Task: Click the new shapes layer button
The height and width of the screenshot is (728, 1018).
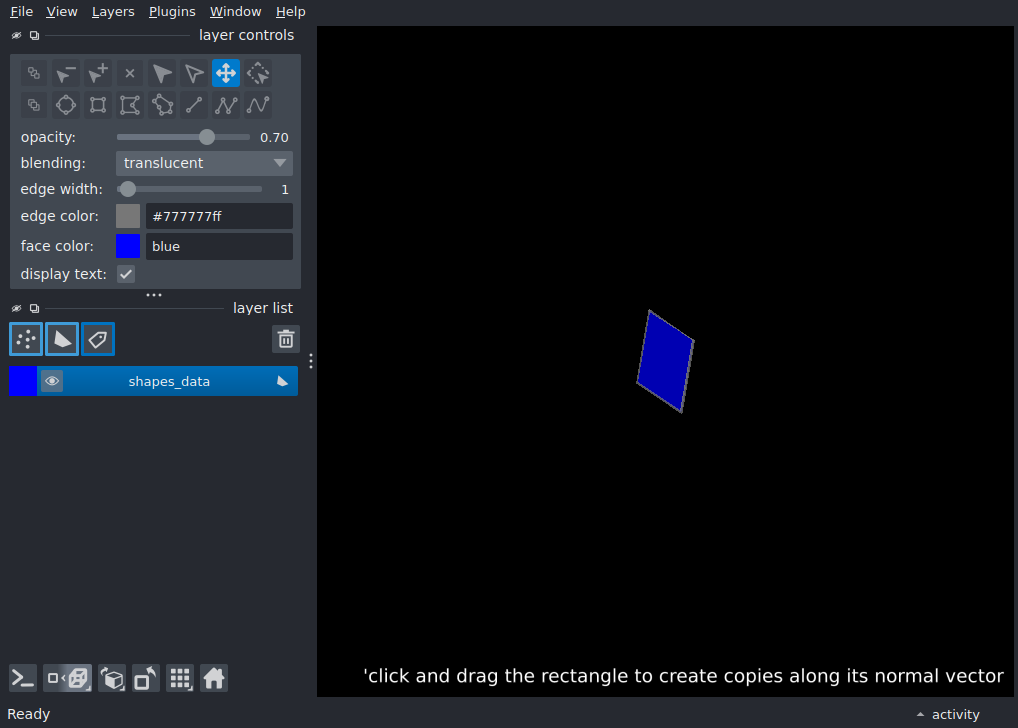Action: point(62,339)
